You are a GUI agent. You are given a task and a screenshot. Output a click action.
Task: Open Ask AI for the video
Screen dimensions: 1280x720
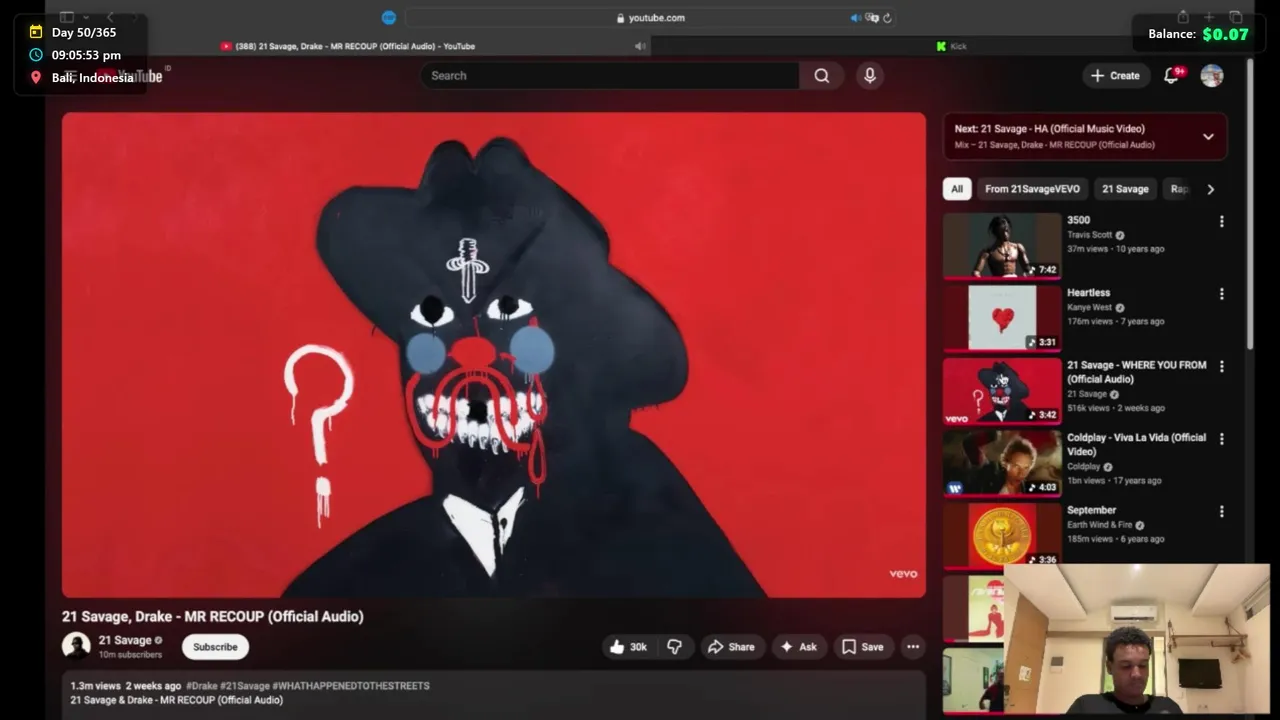799,647
